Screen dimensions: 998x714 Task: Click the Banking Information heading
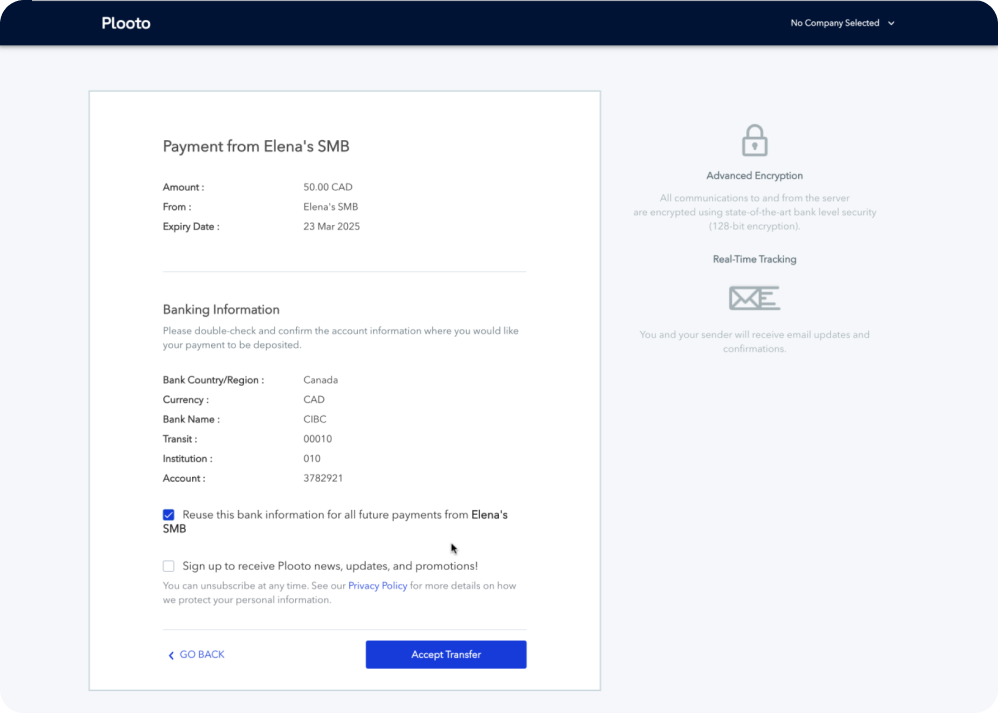point(221,309)
